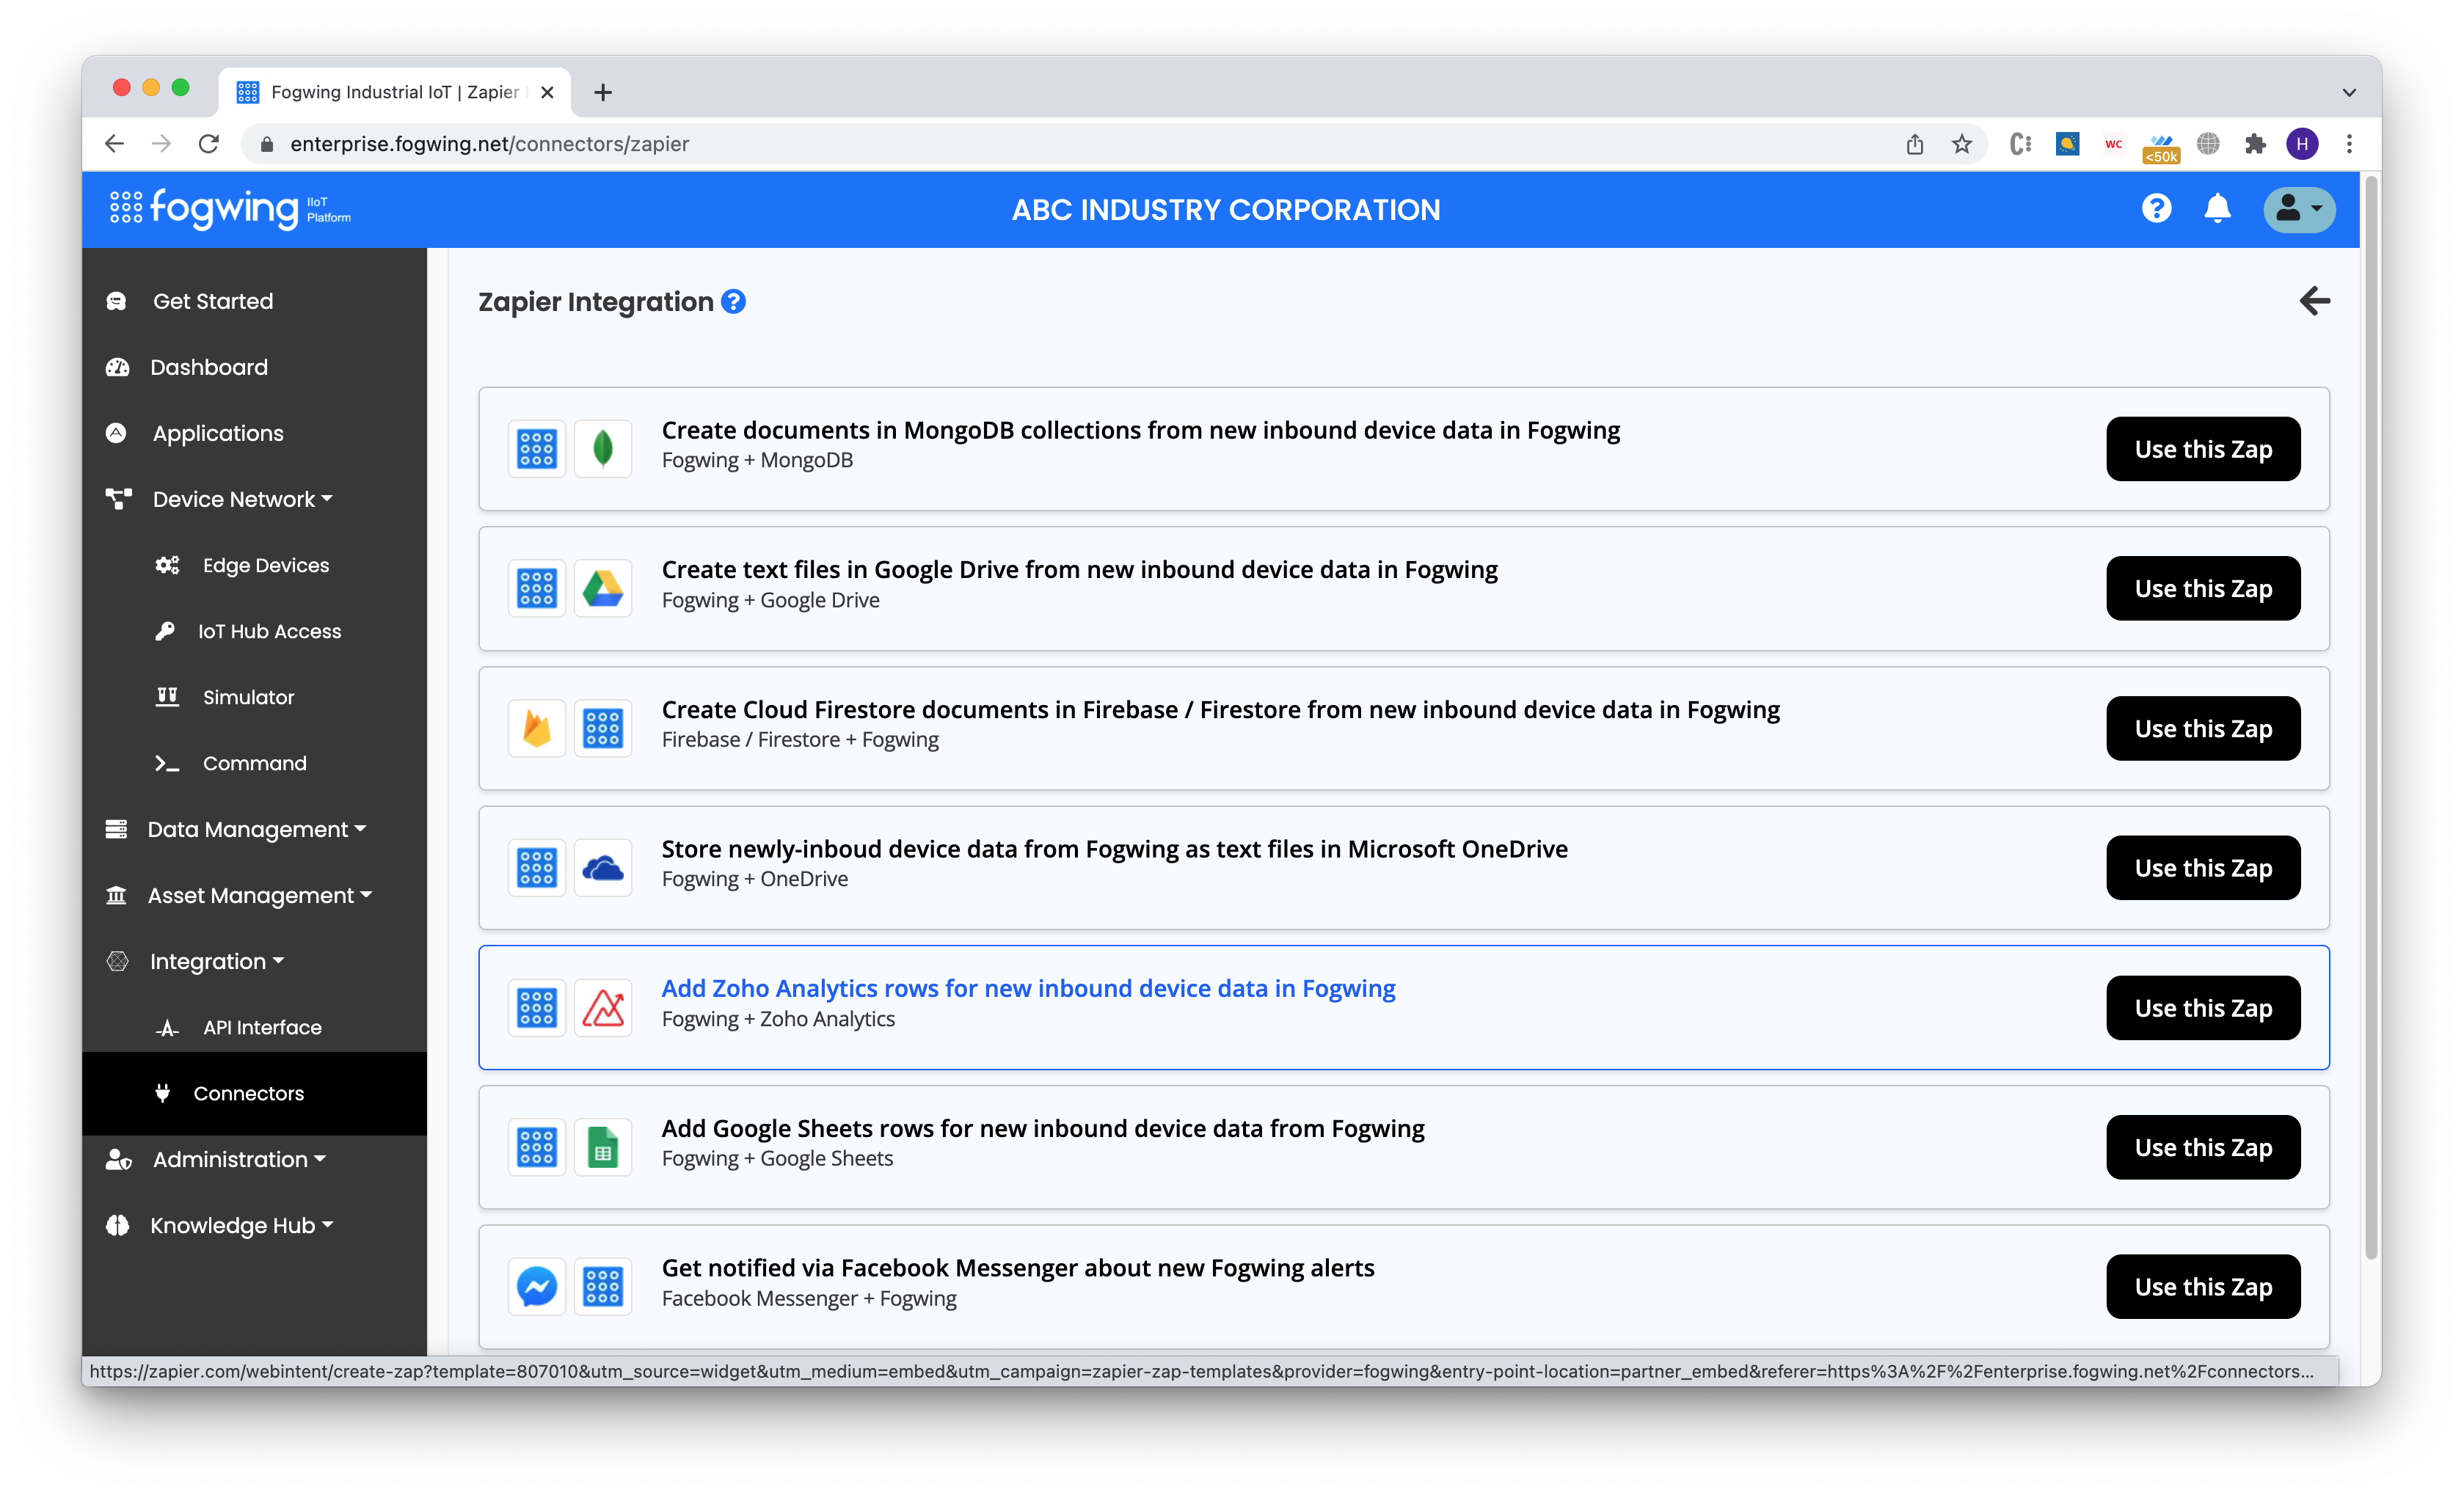Image resolution: width=2464 pixels, height=1495 pixels.
Task: Open the Add Google Sheets rows title
Action: tap(1043, 1128)
